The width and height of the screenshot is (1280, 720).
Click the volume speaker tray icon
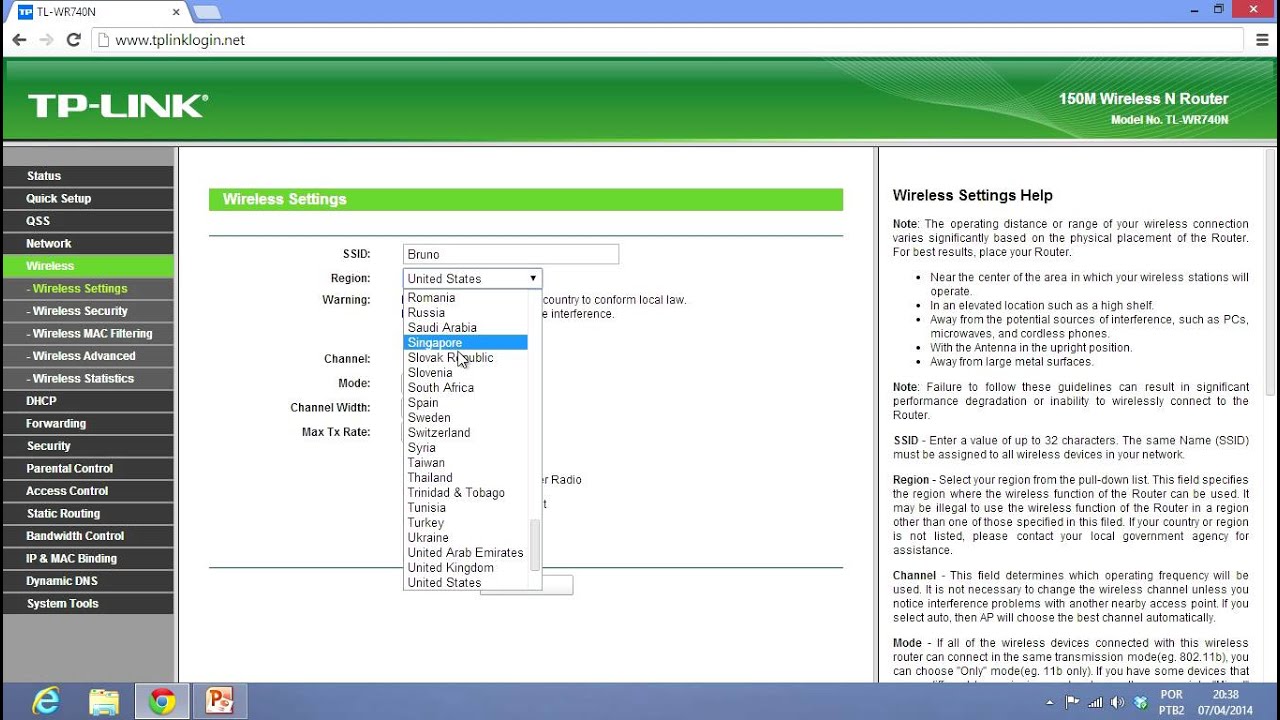(1119, 702)
